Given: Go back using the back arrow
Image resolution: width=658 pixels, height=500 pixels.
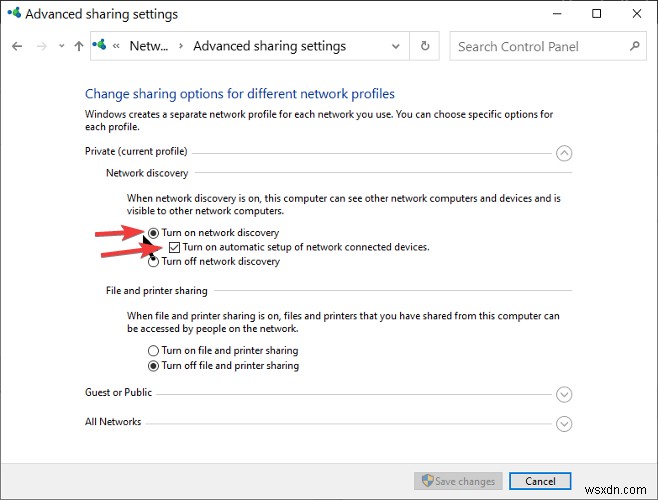Looking at the screenshot, I should pyautogui.click(x=17, y=46).
